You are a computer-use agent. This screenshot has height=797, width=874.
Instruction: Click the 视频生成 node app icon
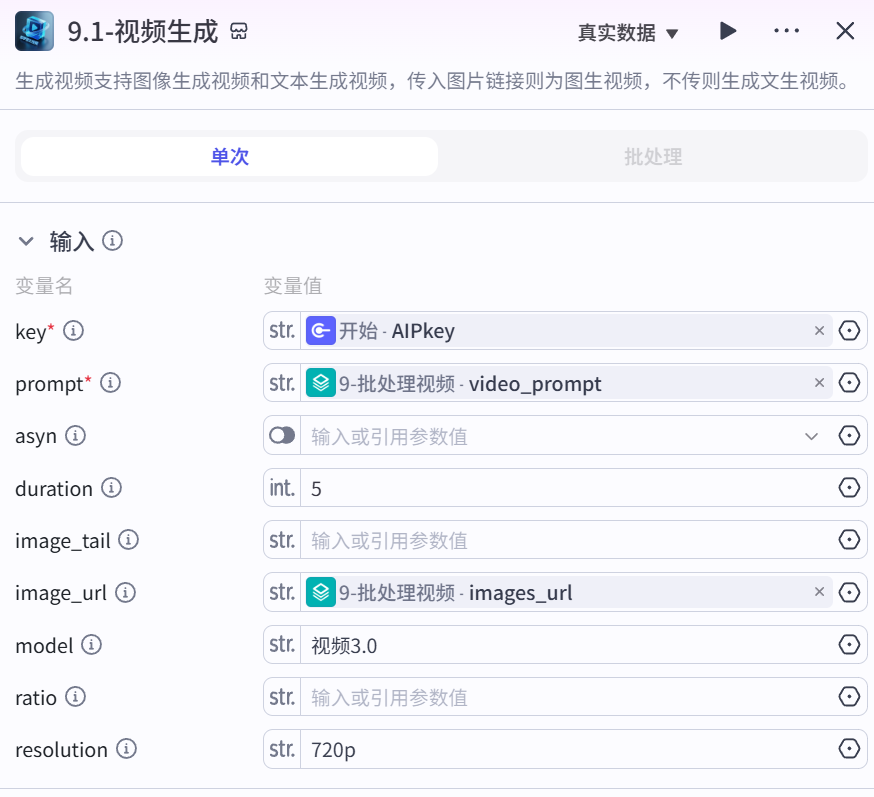tap(35, 31)
